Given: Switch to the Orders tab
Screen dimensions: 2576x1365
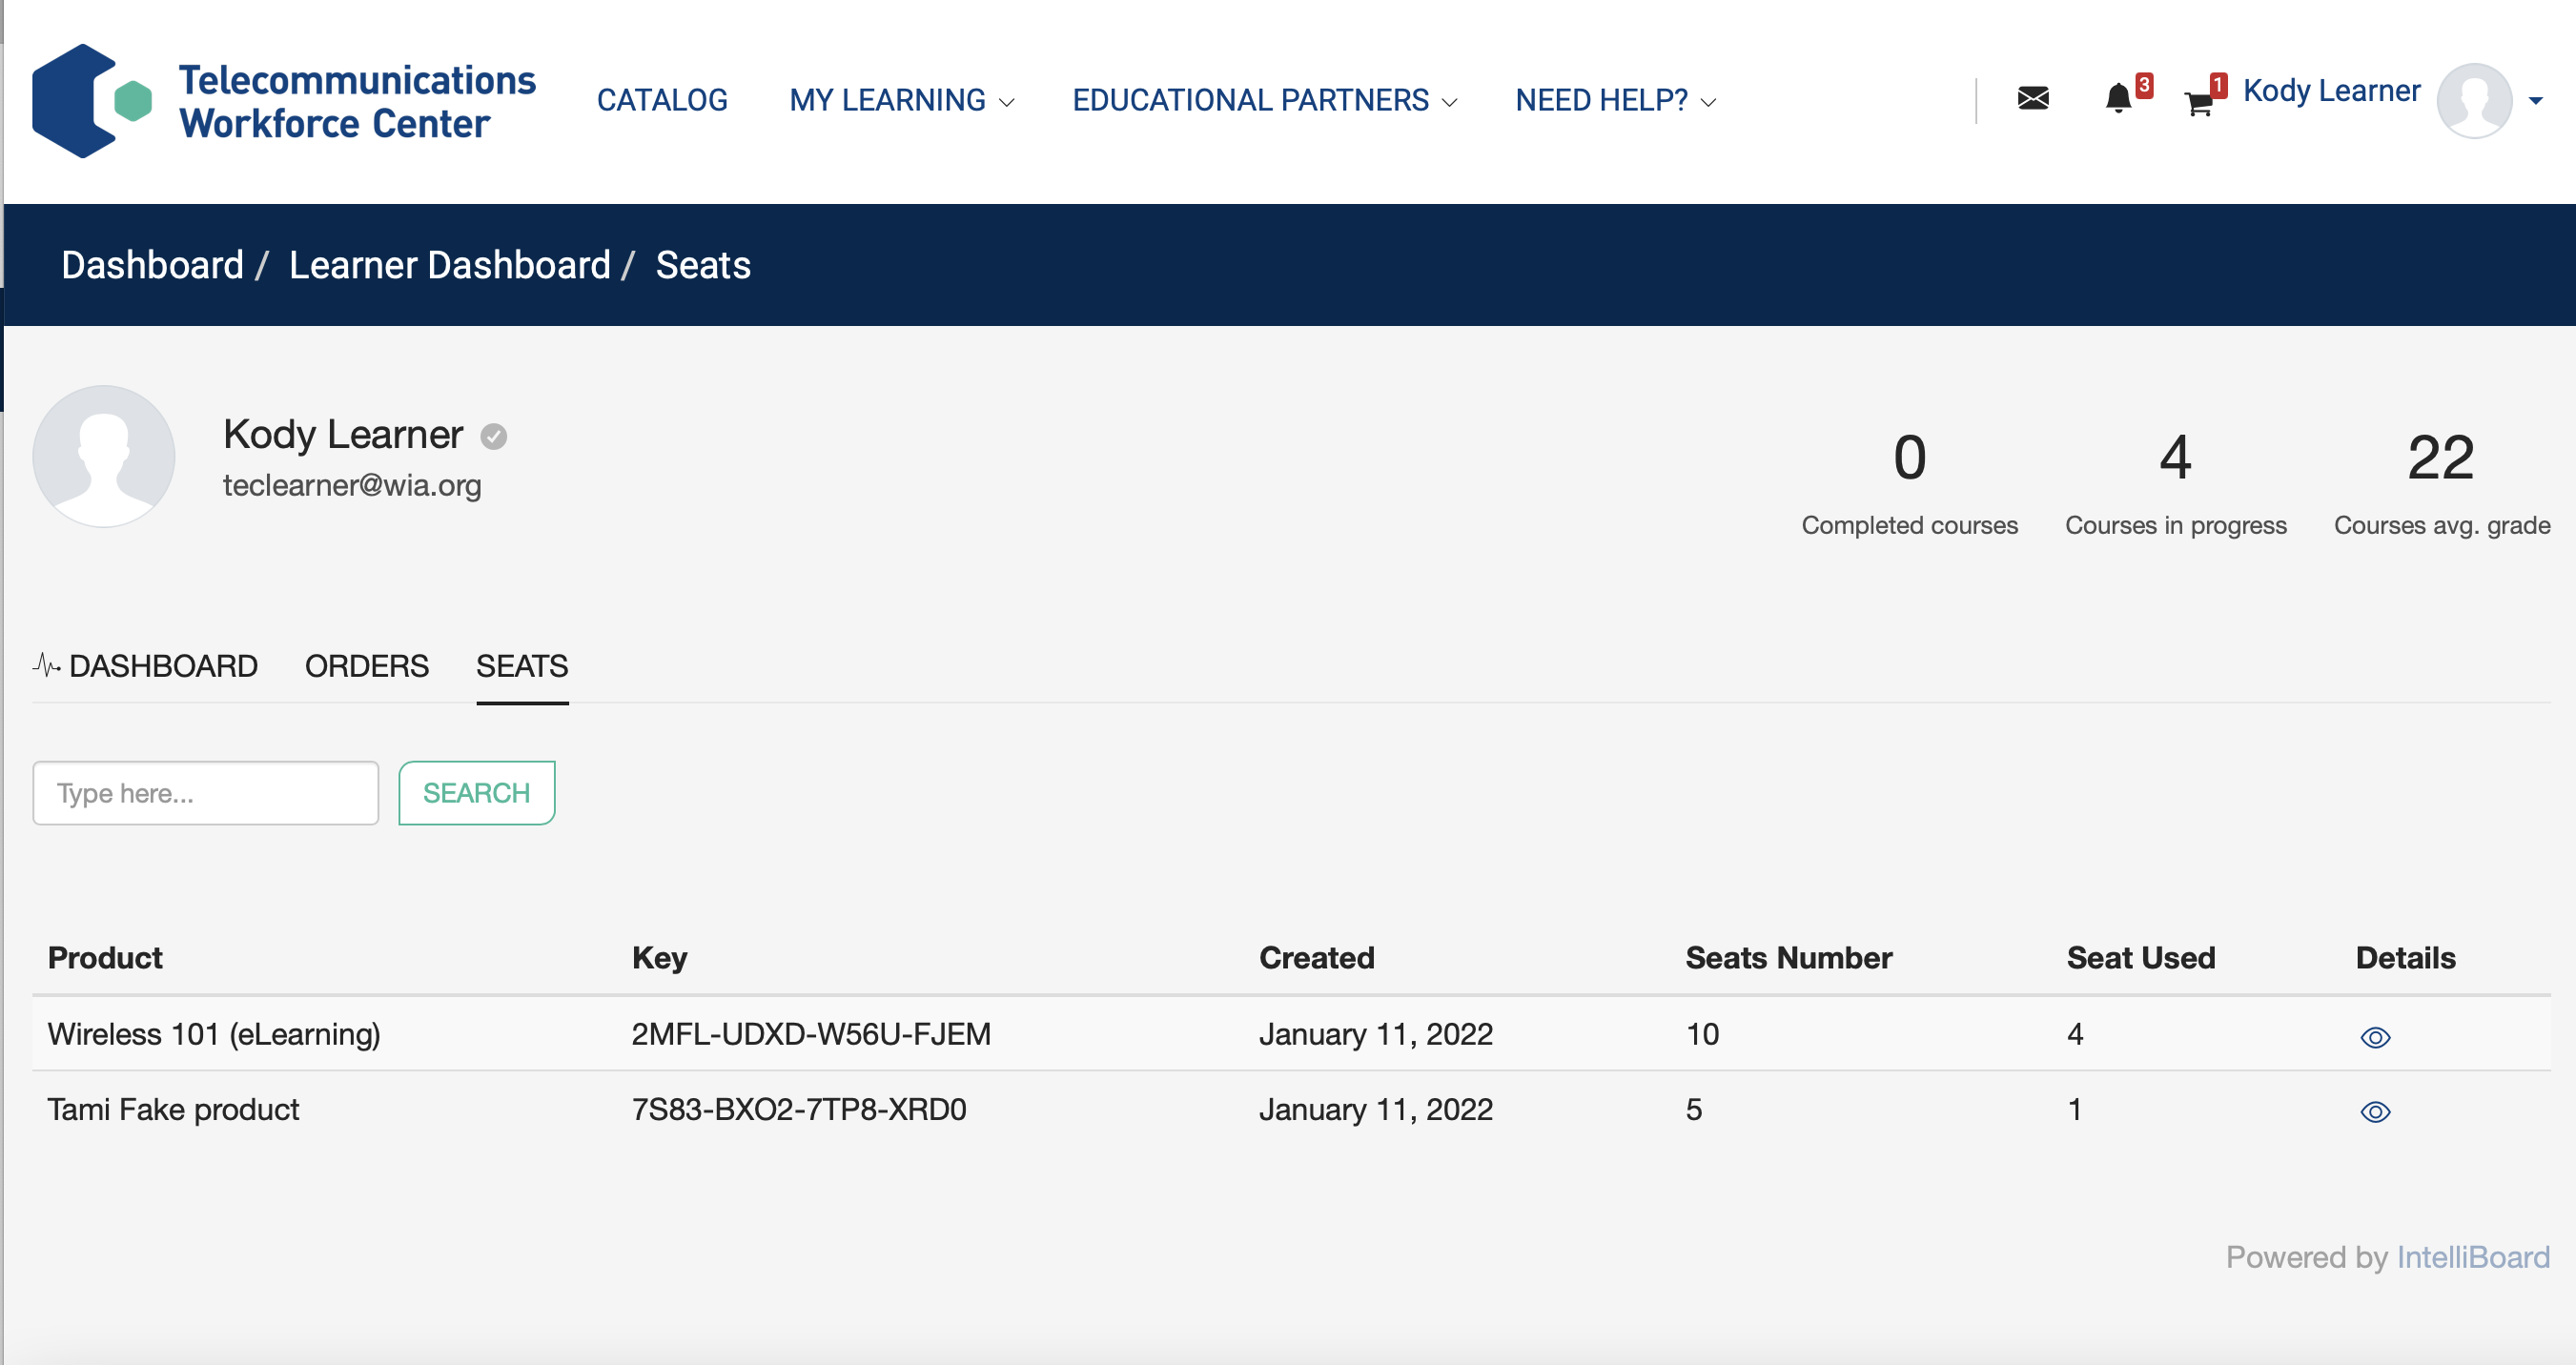Looking at the screenshot, I should 366,666.
